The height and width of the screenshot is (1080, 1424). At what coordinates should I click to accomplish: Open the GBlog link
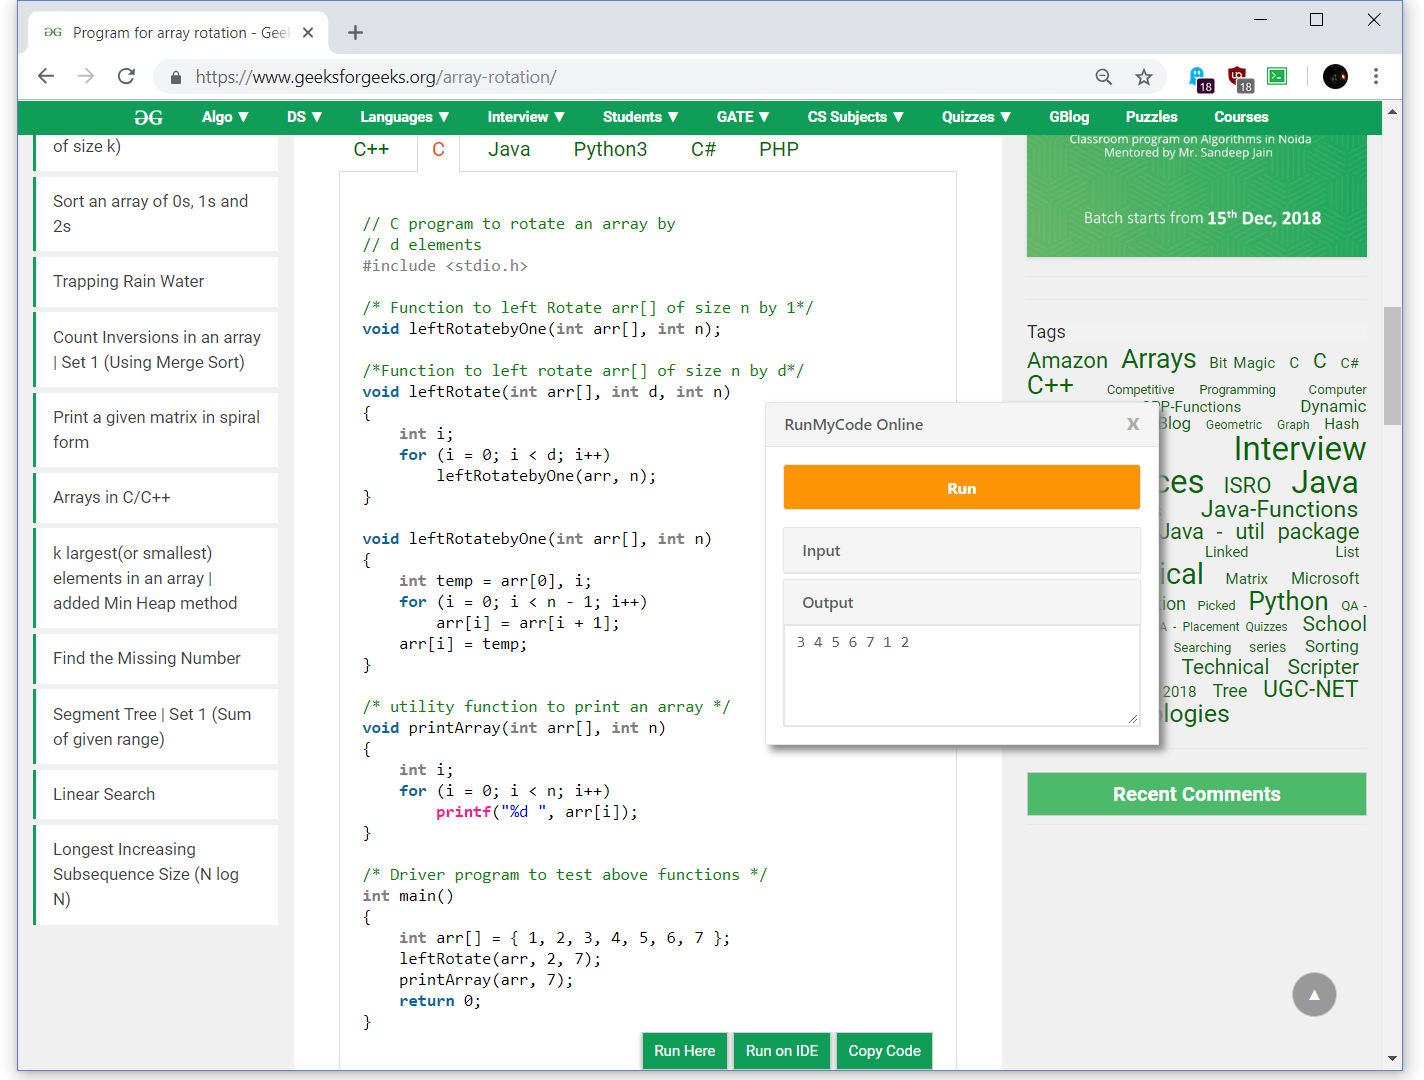click(x=1069, y=117)
